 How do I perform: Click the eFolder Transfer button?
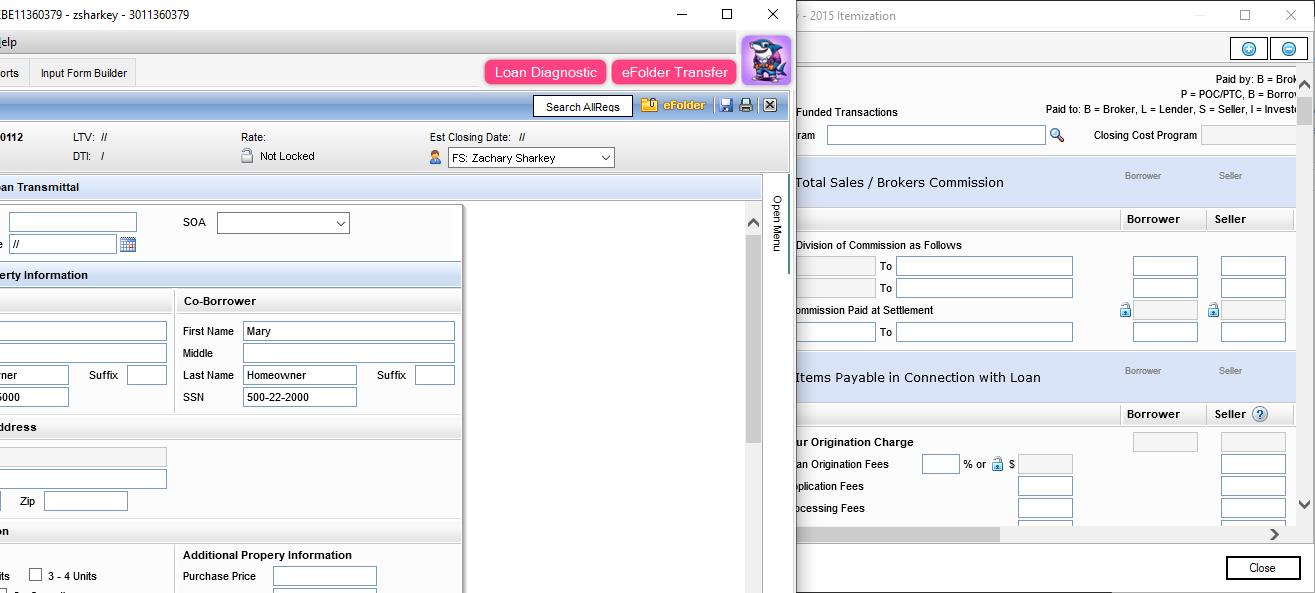click(x=674, y=72)
